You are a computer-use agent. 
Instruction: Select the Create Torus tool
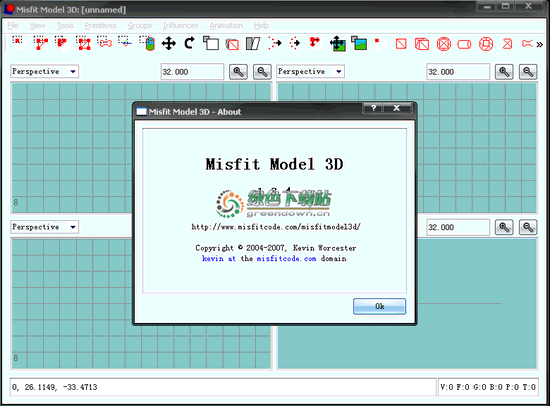[x=486, y=44]
